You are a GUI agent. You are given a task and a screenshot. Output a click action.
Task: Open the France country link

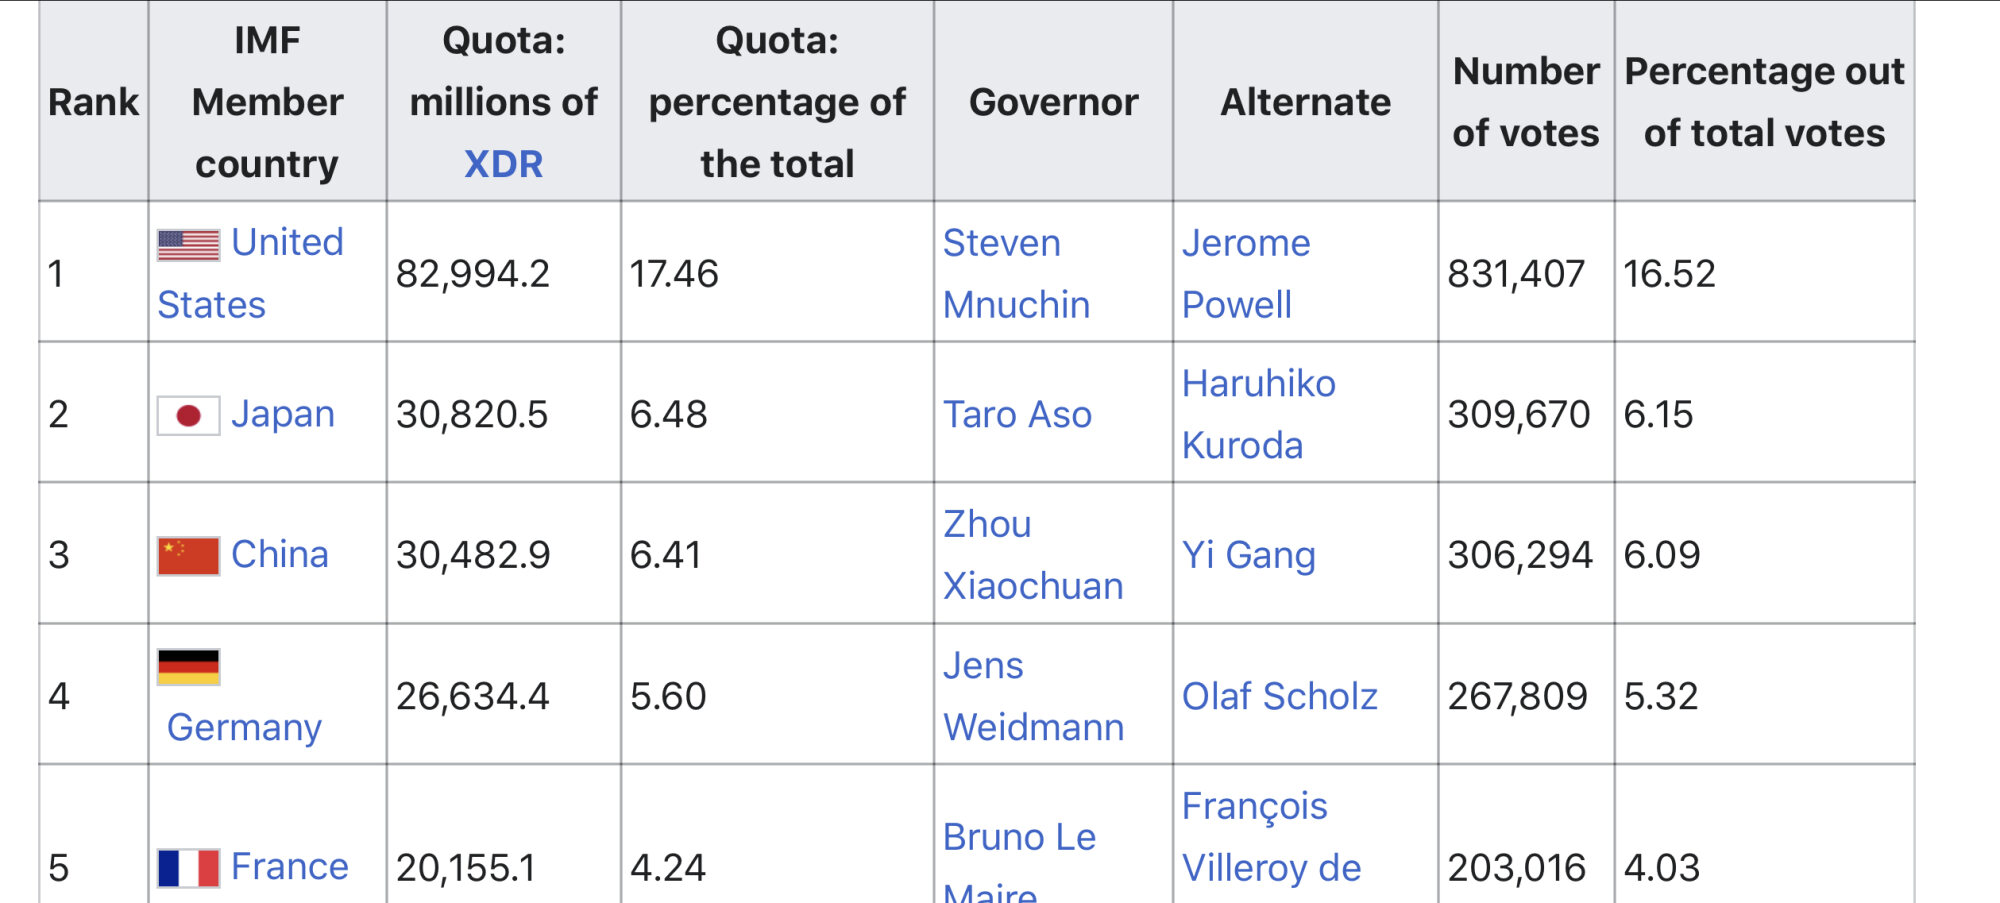pyautogui.click(x=290, y=866)
